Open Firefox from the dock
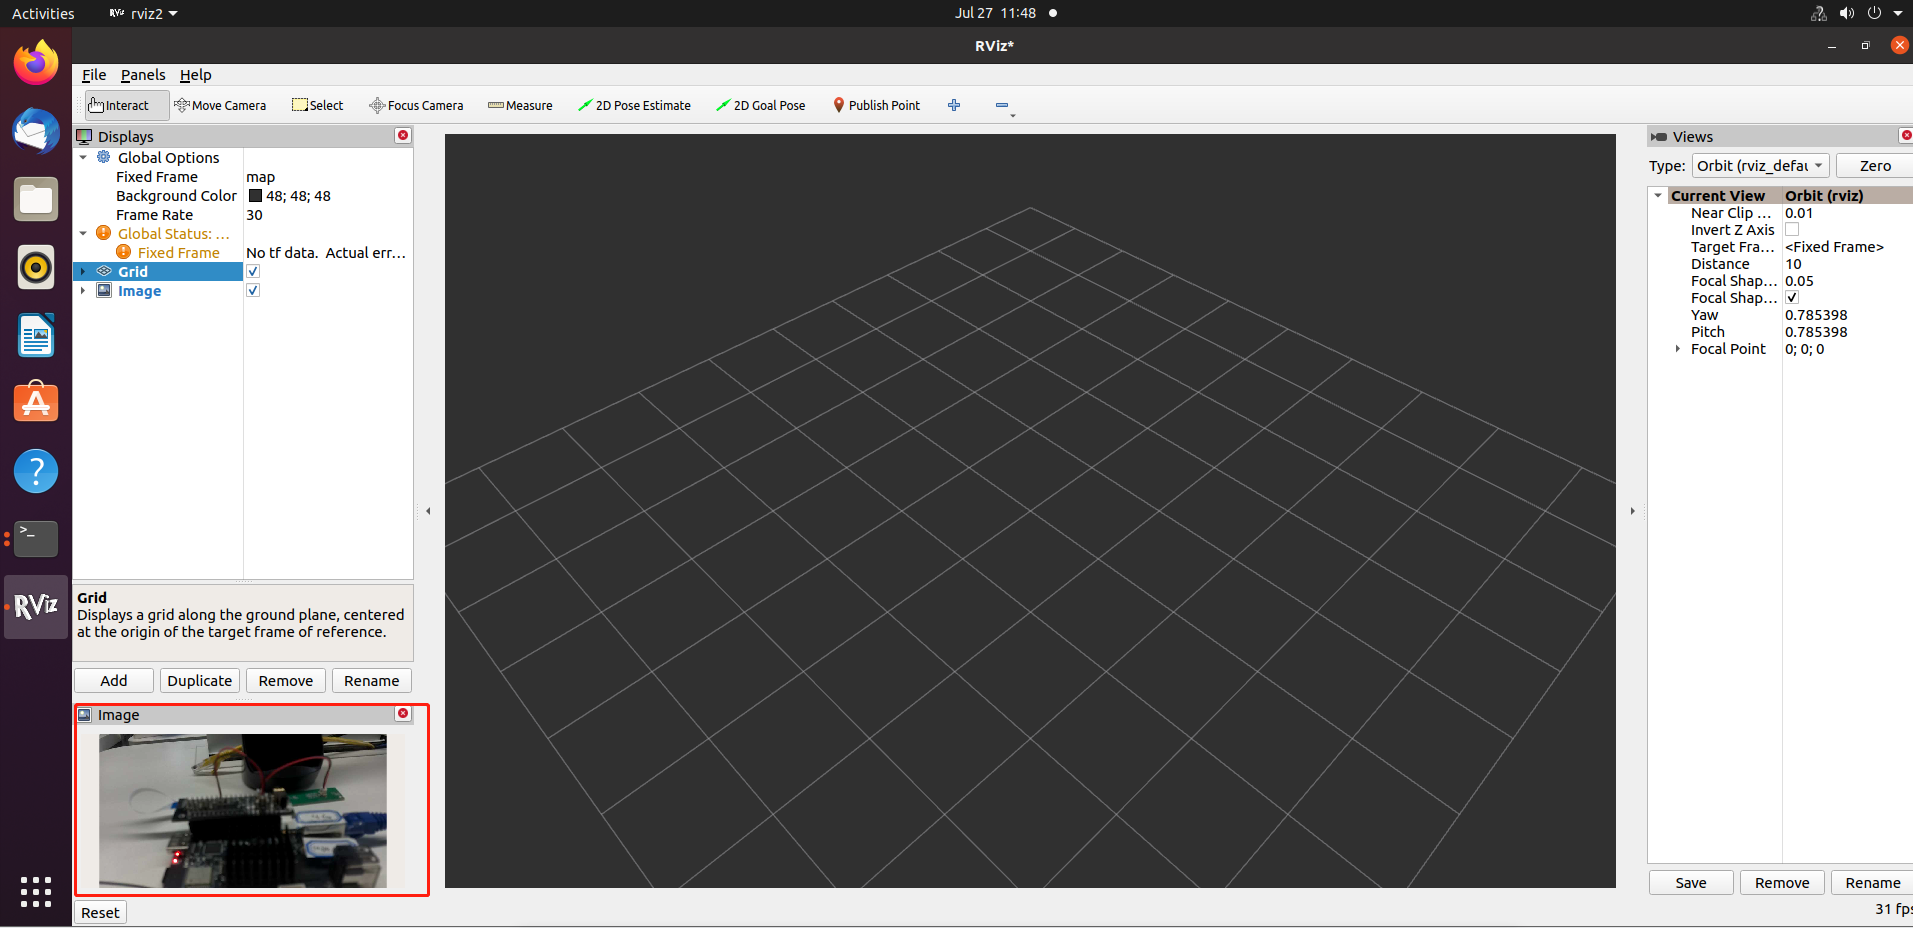 point(36,62)
